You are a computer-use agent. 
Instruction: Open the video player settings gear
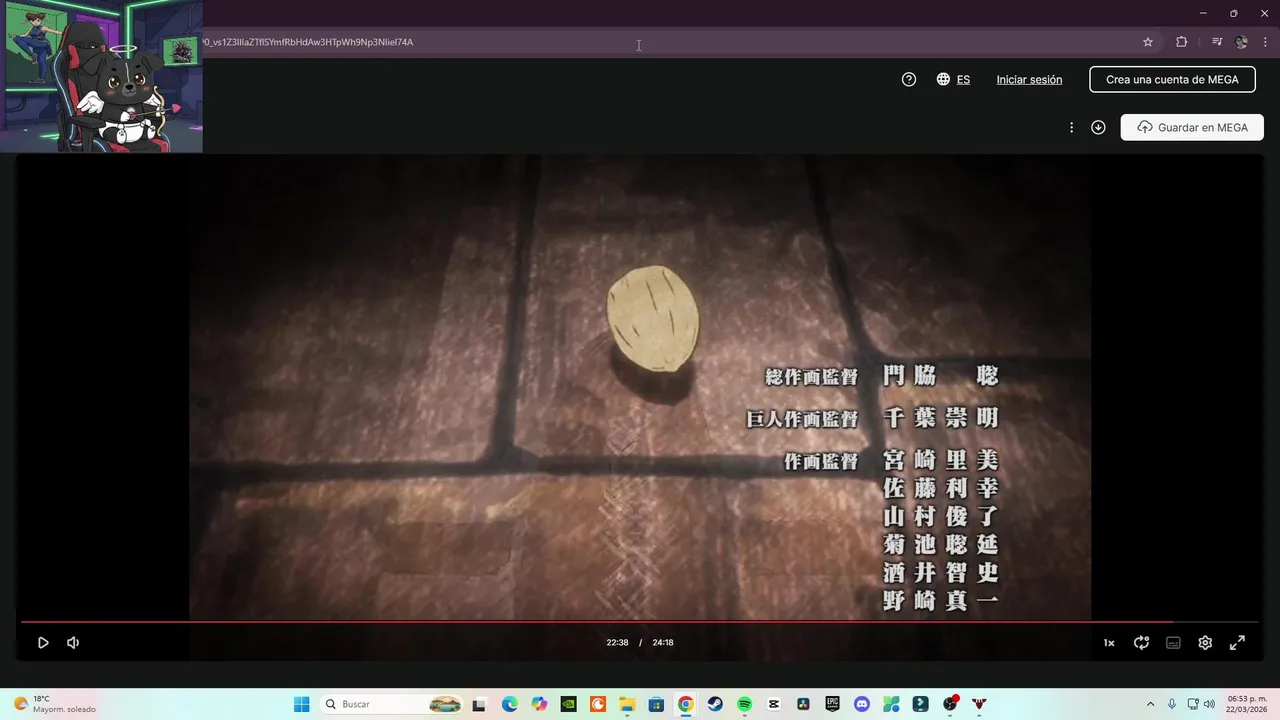point(1205,643)
